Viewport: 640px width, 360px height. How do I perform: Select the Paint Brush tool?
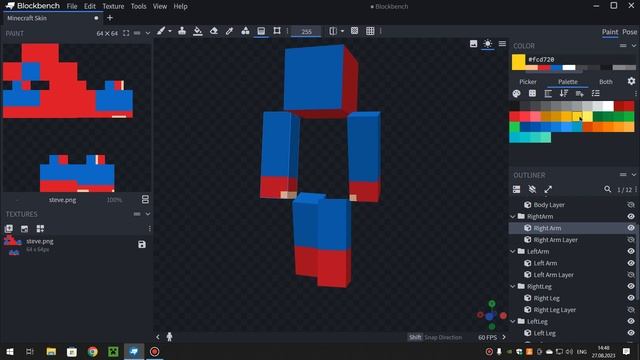click(x=161, y=31)
